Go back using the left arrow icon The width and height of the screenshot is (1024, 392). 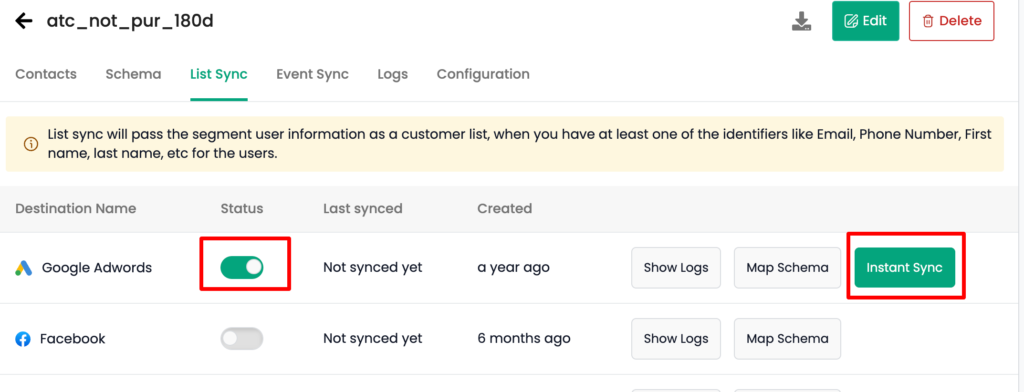(24, 21)
